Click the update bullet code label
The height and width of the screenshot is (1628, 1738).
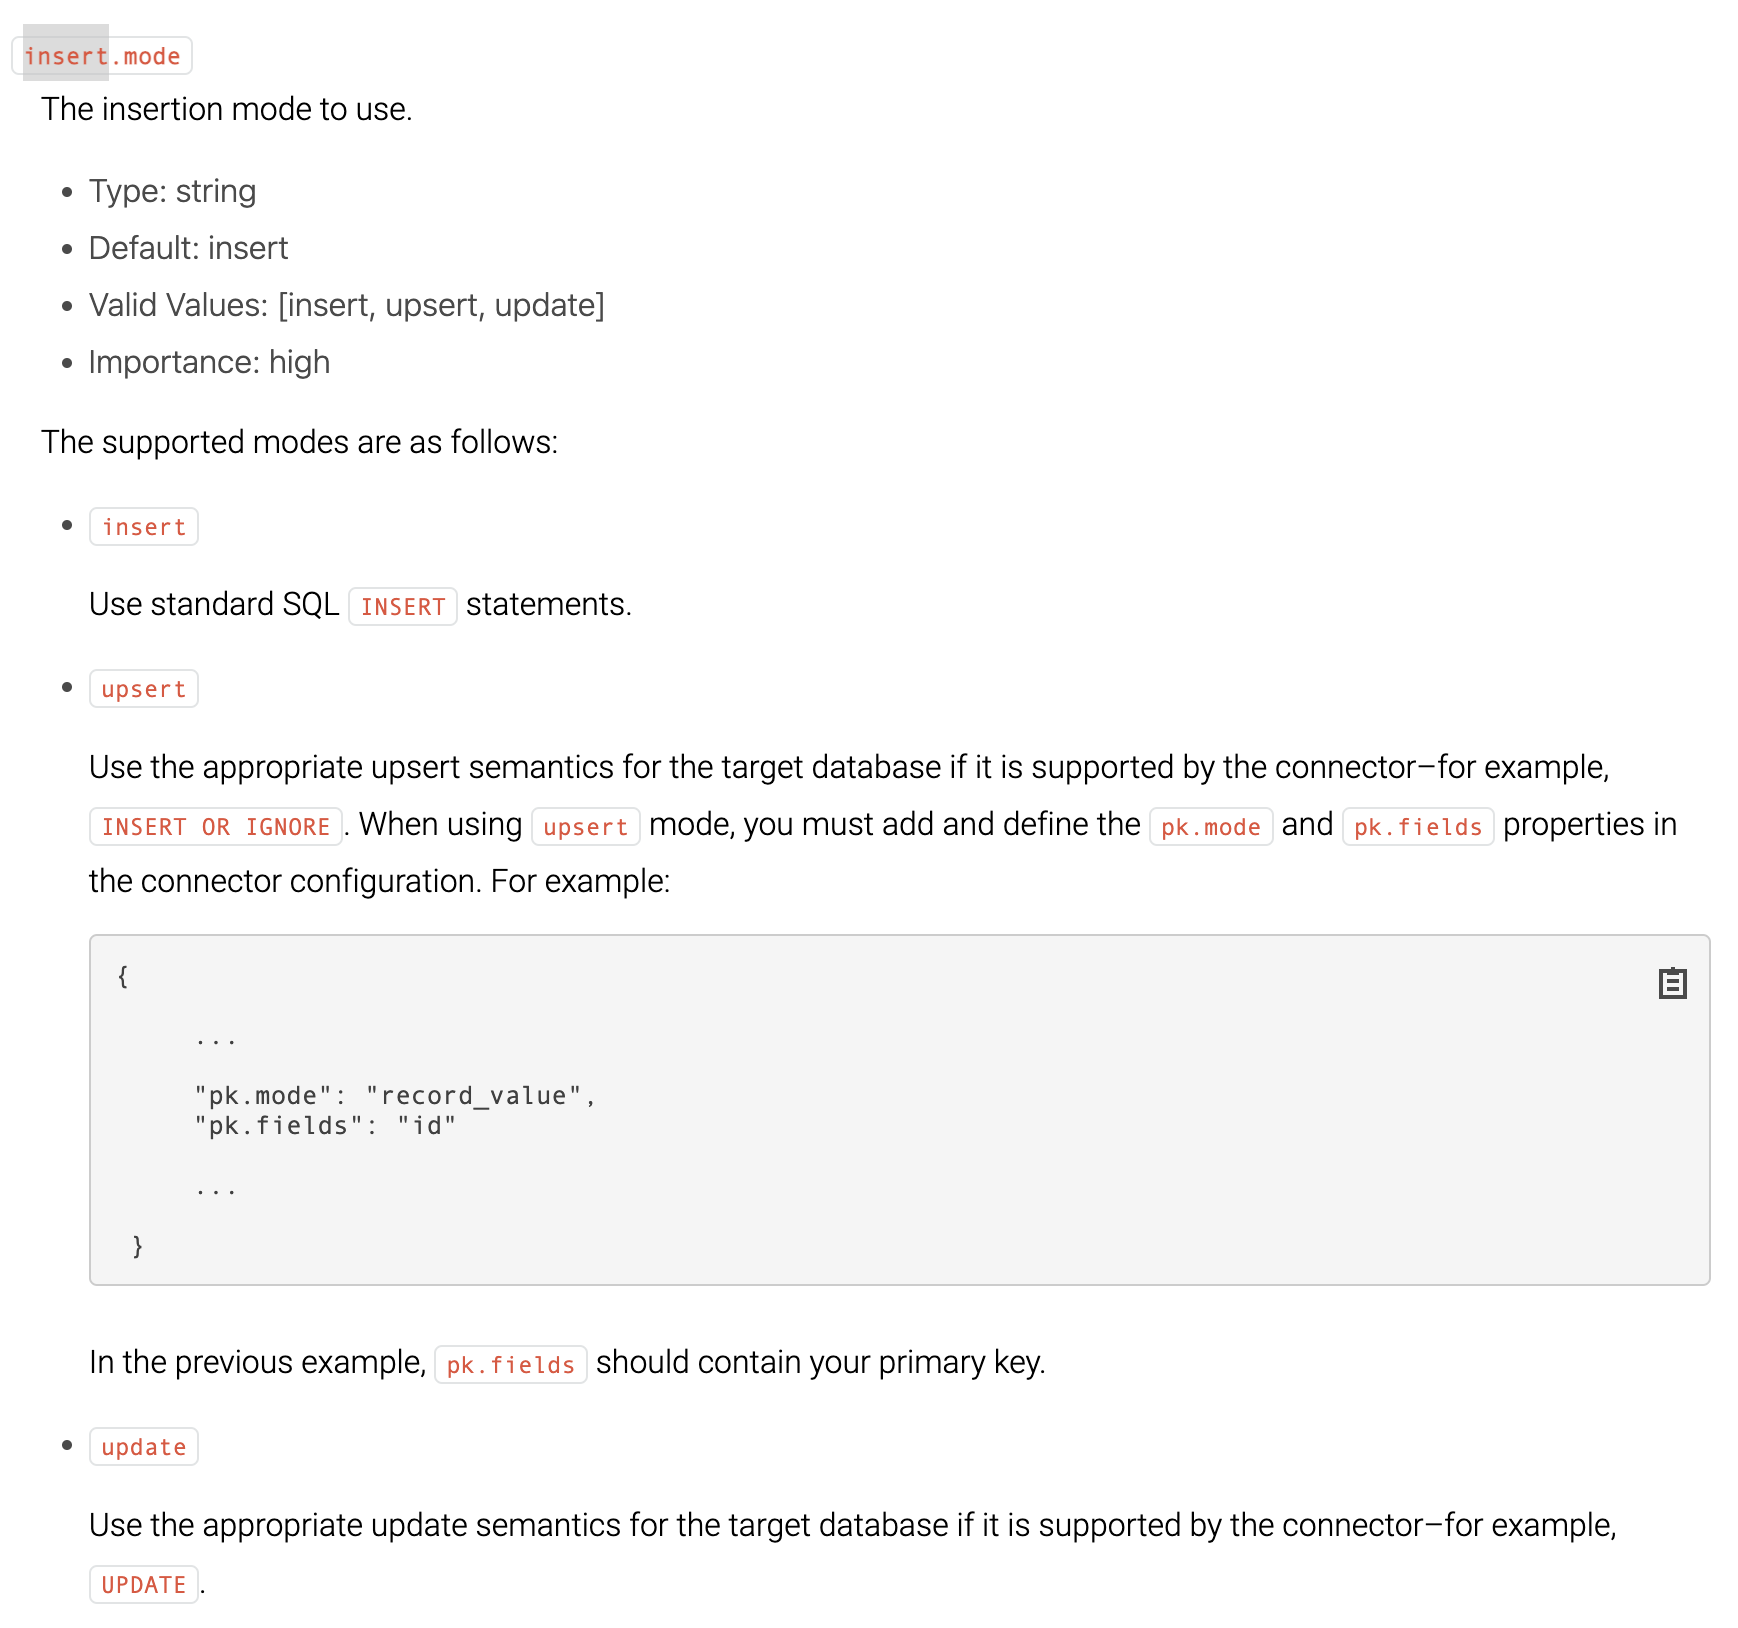(x=144, y=1447)
